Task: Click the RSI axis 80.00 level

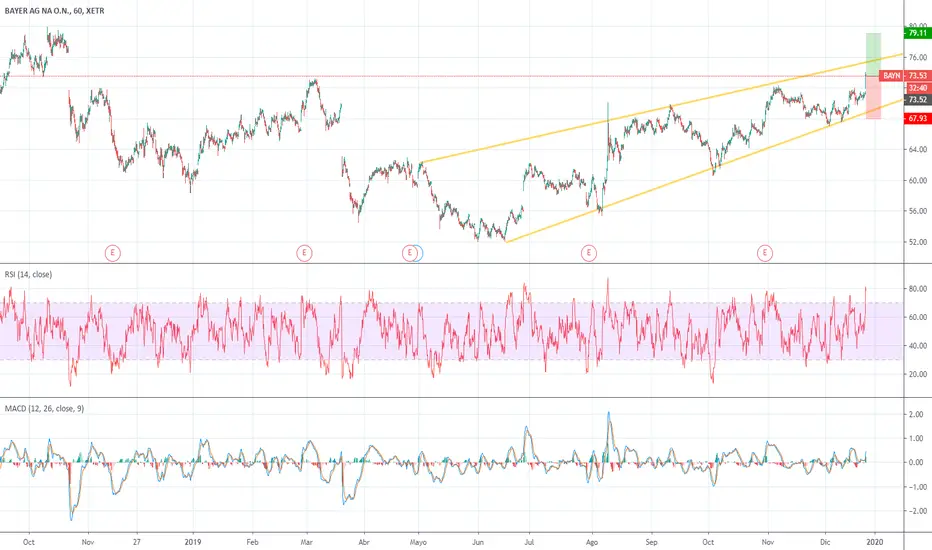Action: click(917, 289)
